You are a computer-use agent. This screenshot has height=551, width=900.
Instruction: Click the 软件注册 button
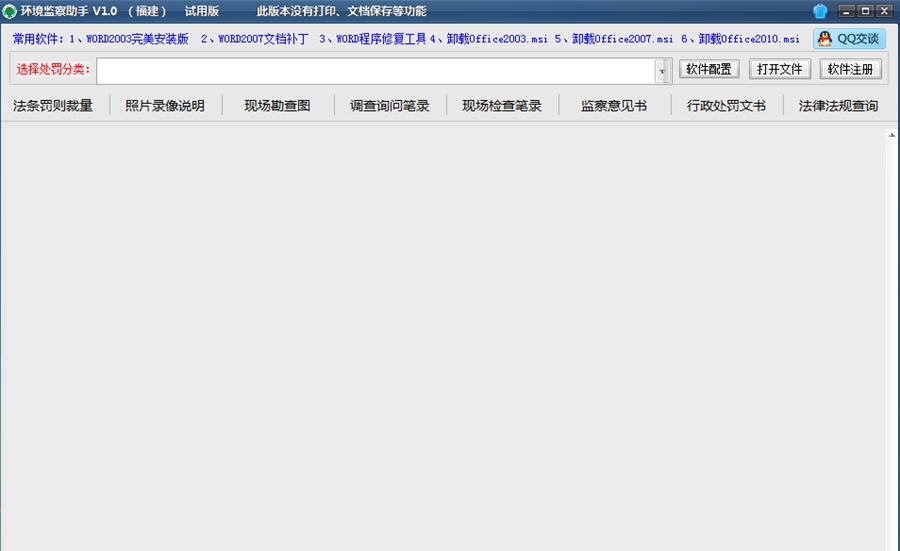850,69
